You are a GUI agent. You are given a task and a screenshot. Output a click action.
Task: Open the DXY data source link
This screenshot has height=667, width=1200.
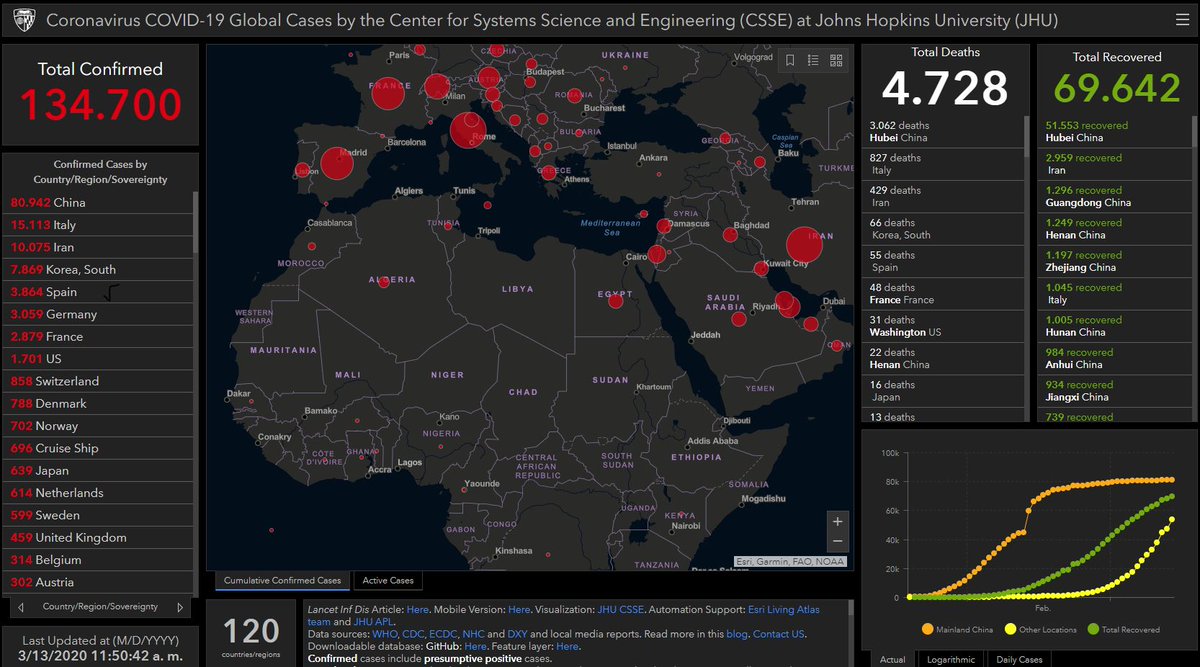518,634
